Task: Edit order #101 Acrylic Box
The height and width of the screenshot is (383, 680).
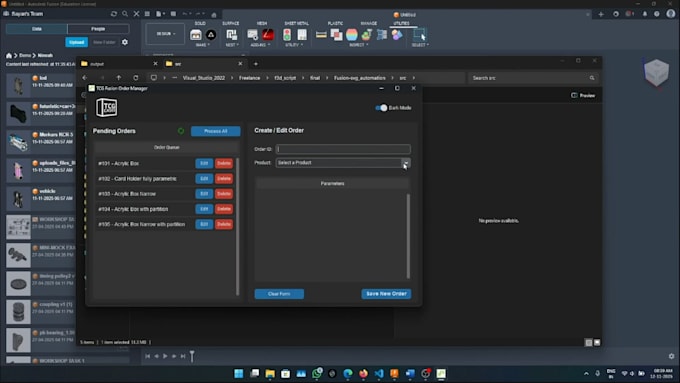Action: [x=204, y=163]
